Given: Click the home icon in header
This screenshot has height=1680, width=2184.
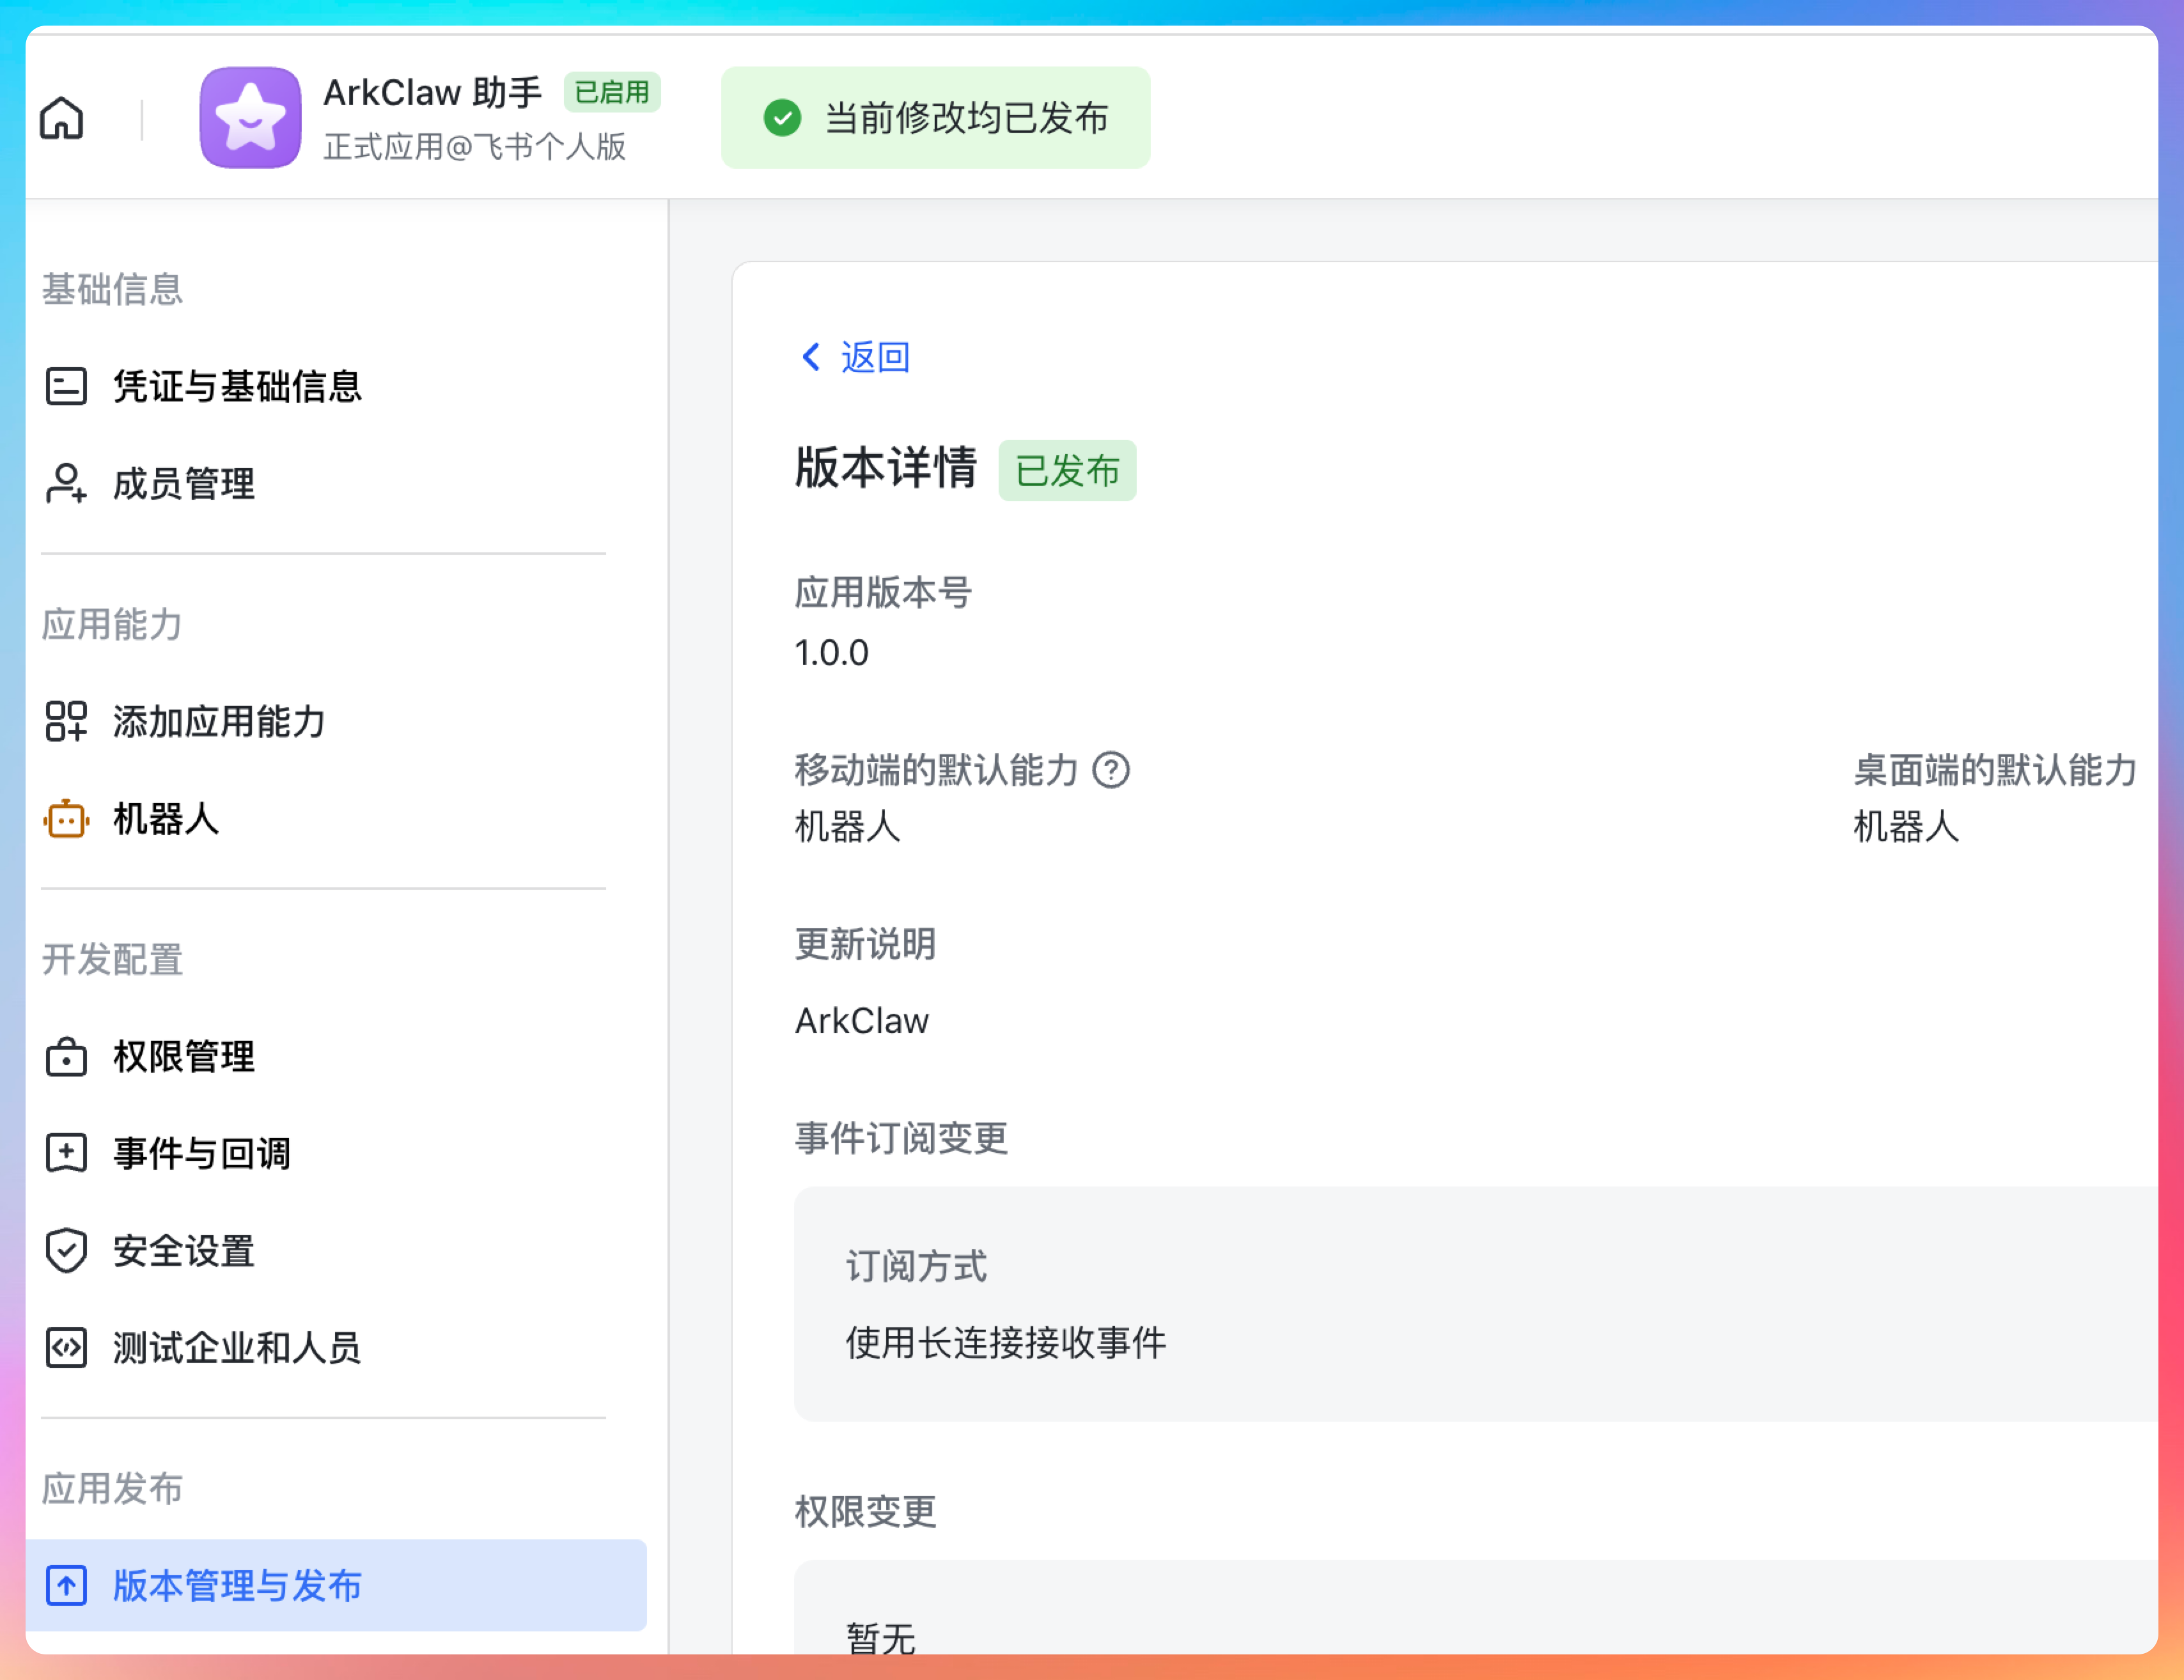Looking at the screenshot, I should [x=61, y=118].
